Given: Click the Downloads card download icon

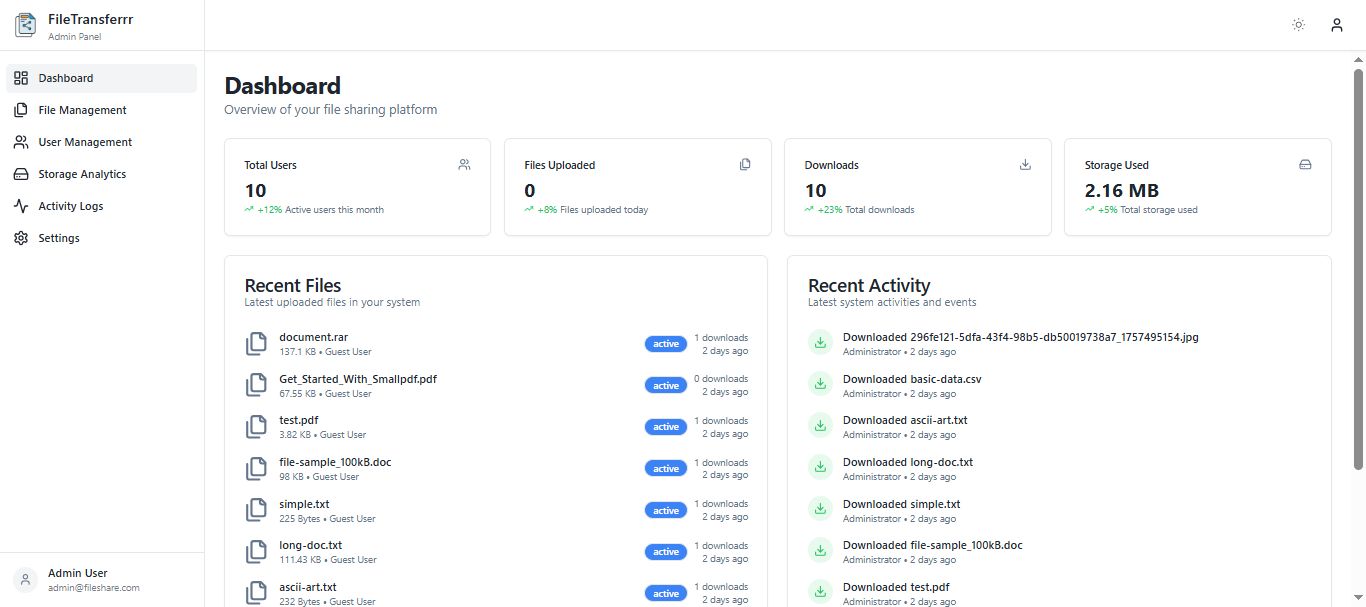Looking at the screenshot, I should point(1025,165).
